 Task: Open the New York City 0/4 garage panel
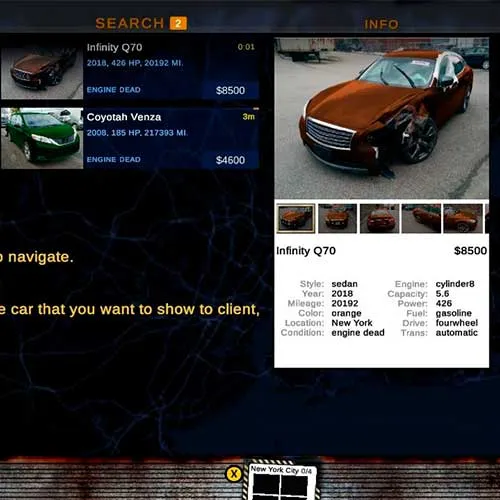281,480
